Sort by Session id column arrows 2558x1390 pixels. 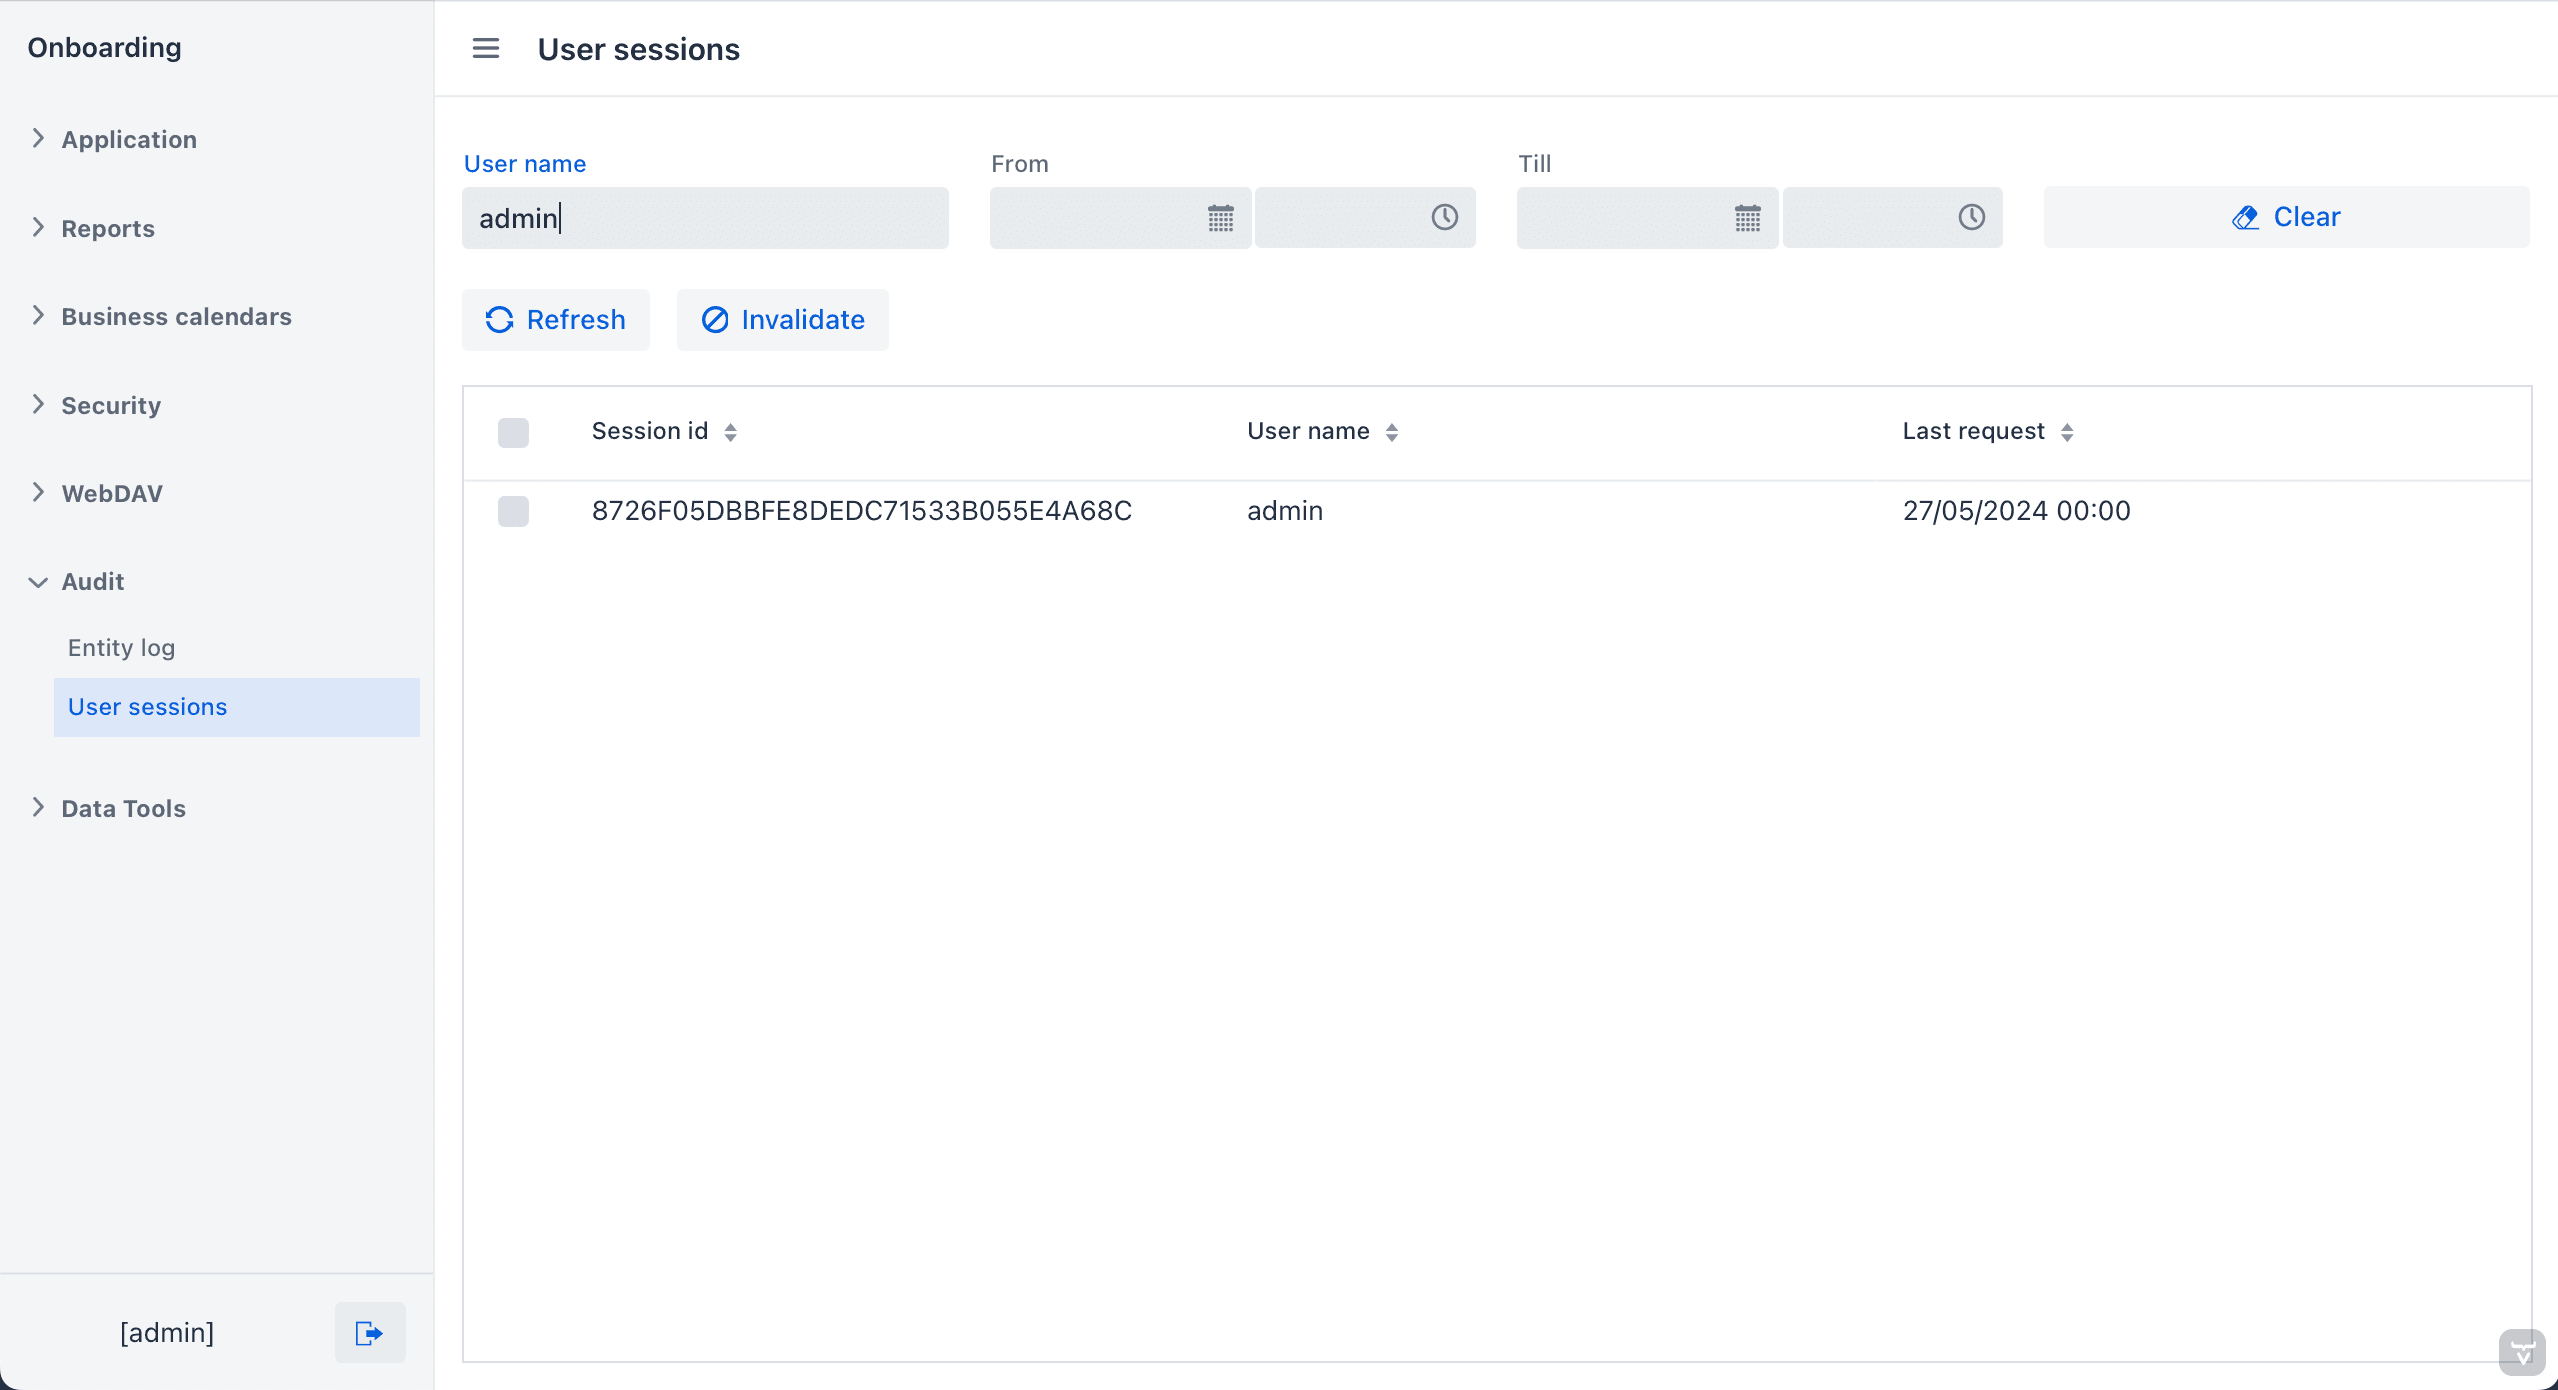click(x=731, y=432)
